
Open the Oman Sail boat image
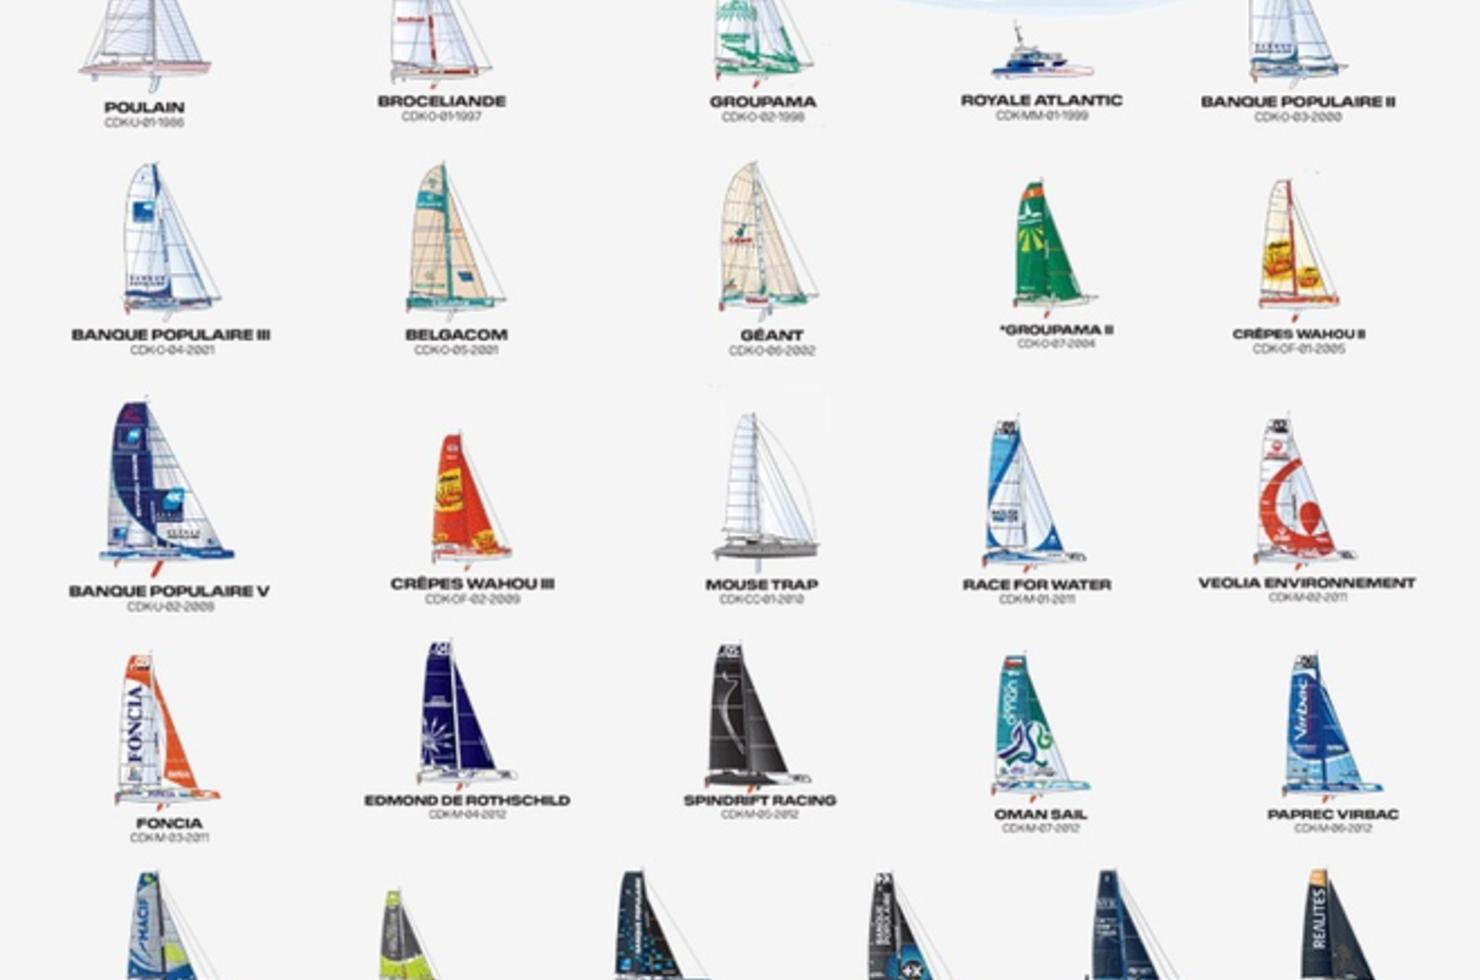tap(1038, 728)
